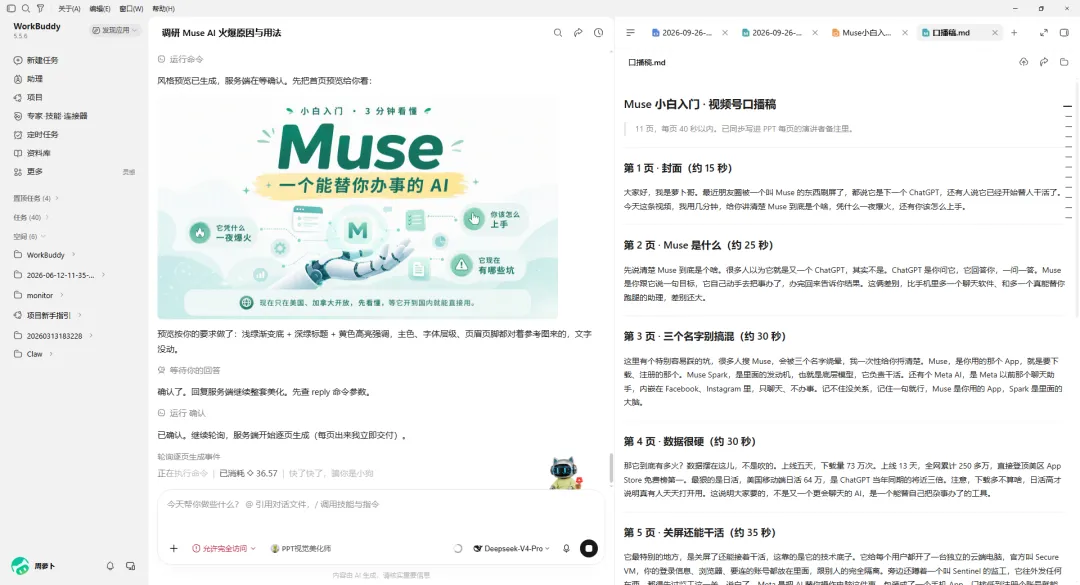Open the Deepseek-V4-Pro model dropdown
This screenshot has height=585, width=1080.
(512, 548)
